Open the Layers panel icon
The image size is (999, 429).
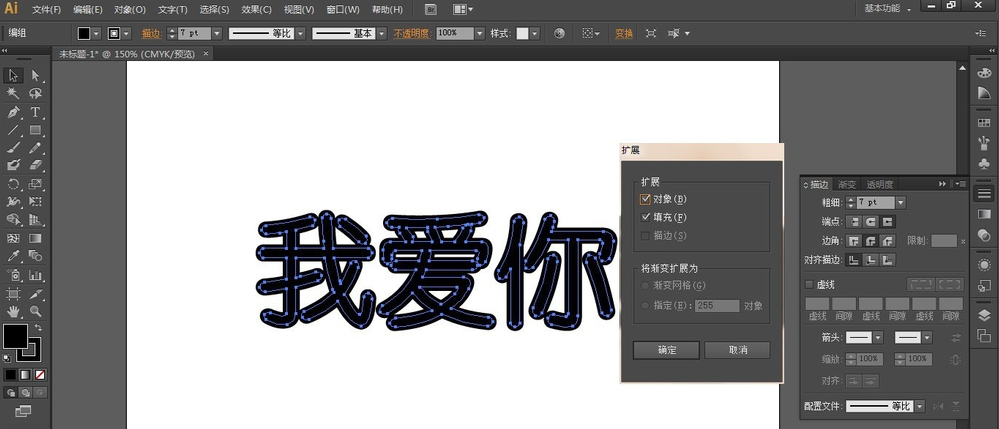coord(984,316)
